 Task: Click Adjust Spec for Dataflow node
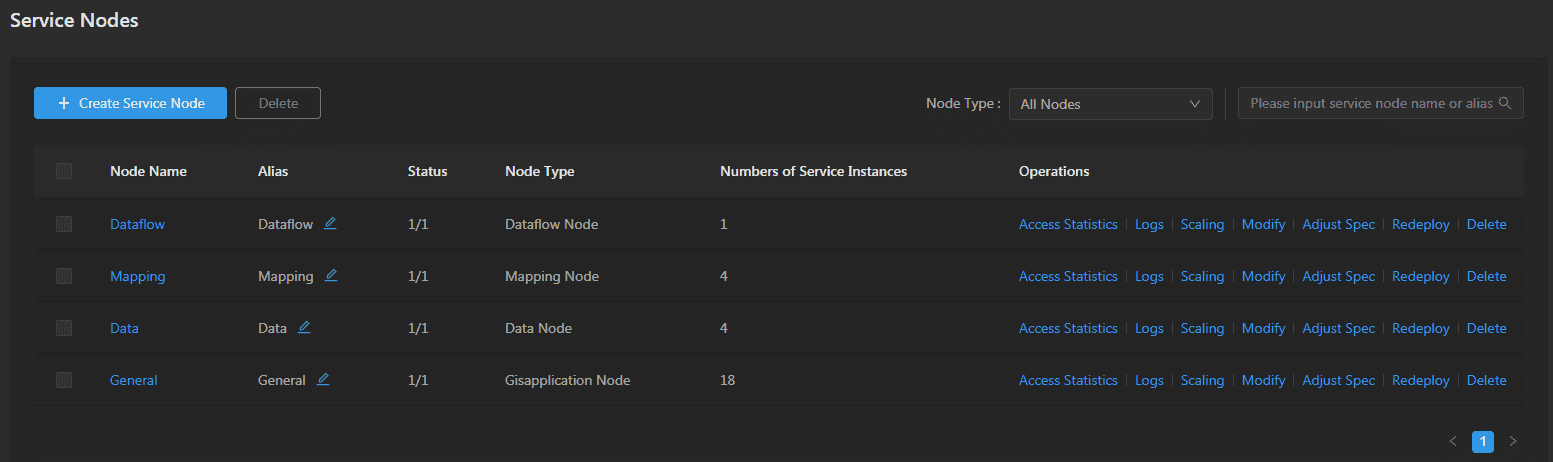(x=1338, y=224)
